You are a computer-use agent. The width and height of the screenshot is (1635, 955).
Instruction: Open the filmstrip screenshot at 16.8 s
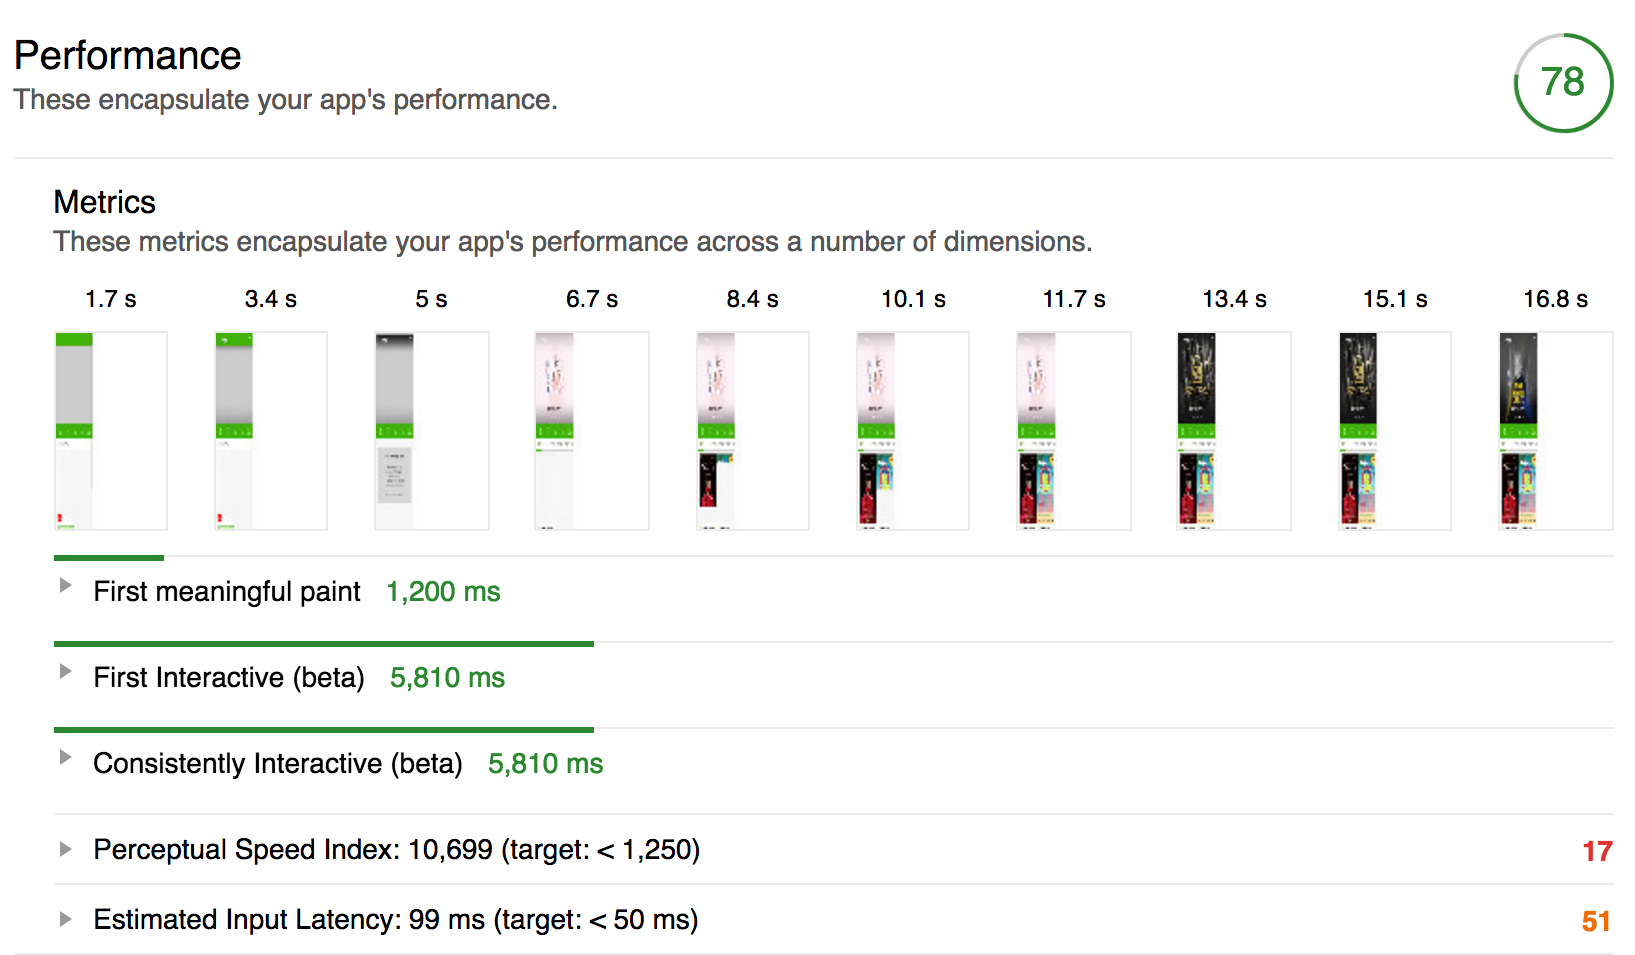click(1555, 430)
